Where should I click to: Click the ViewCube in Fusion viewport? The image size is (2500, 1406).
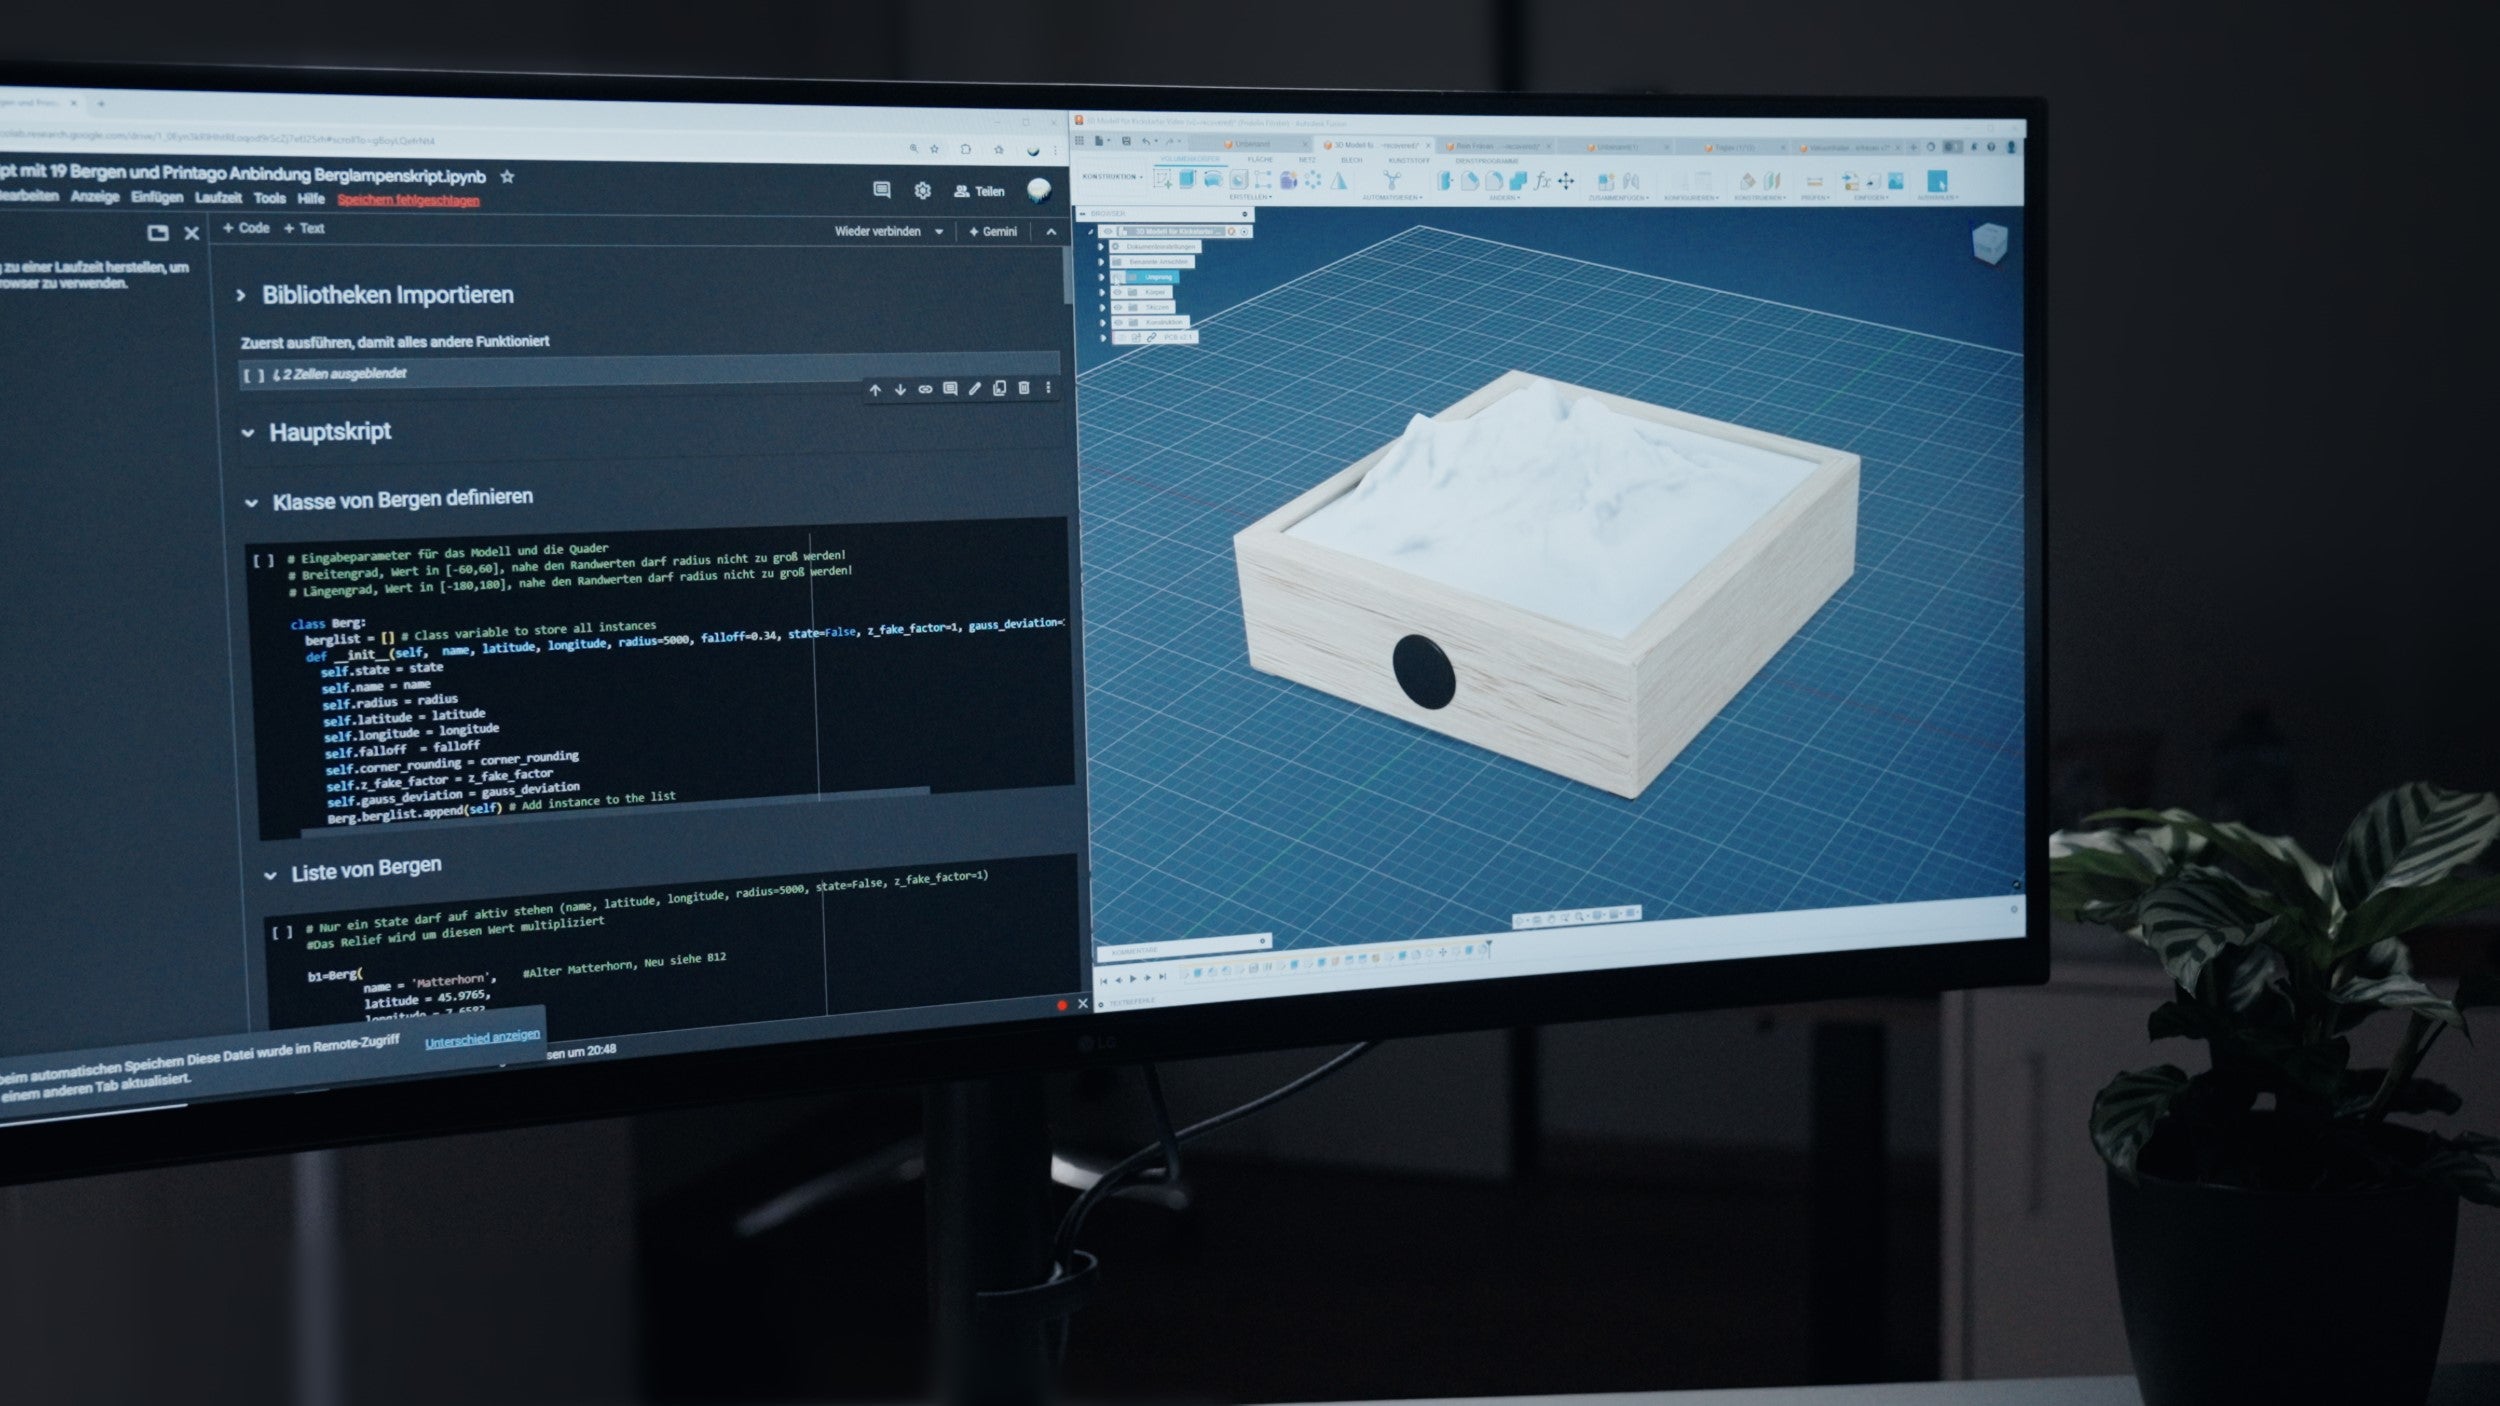point(1988,243)
